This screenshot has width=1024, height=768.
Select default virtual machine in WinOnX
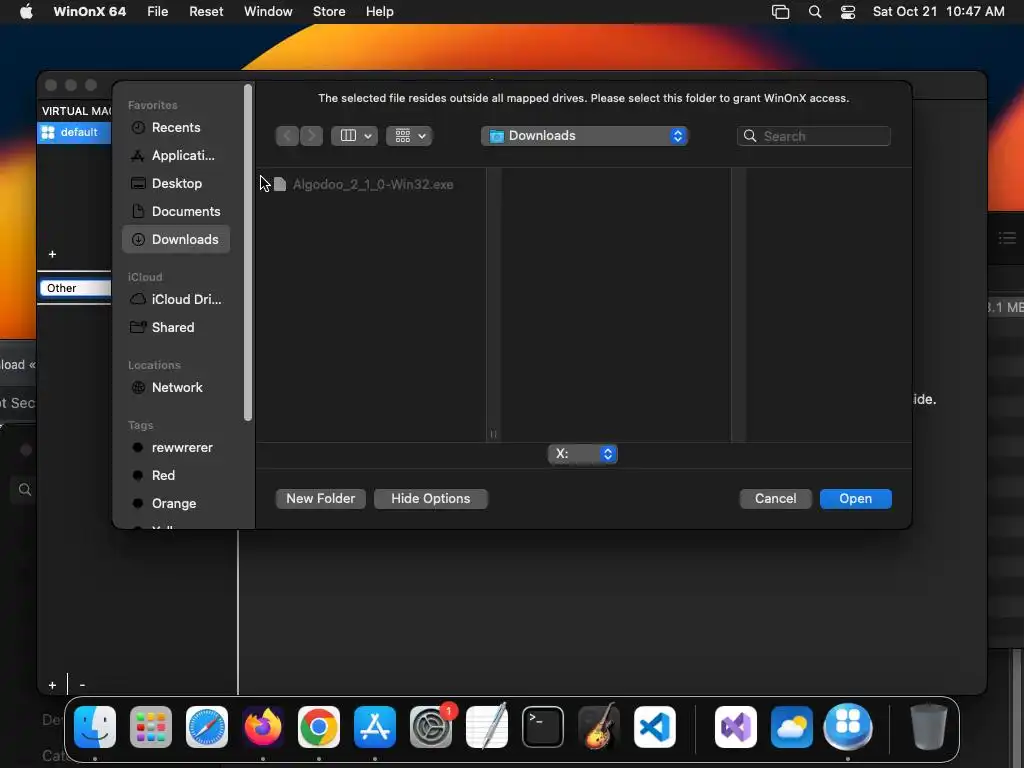pyautogui.click(x=74, y=133)
